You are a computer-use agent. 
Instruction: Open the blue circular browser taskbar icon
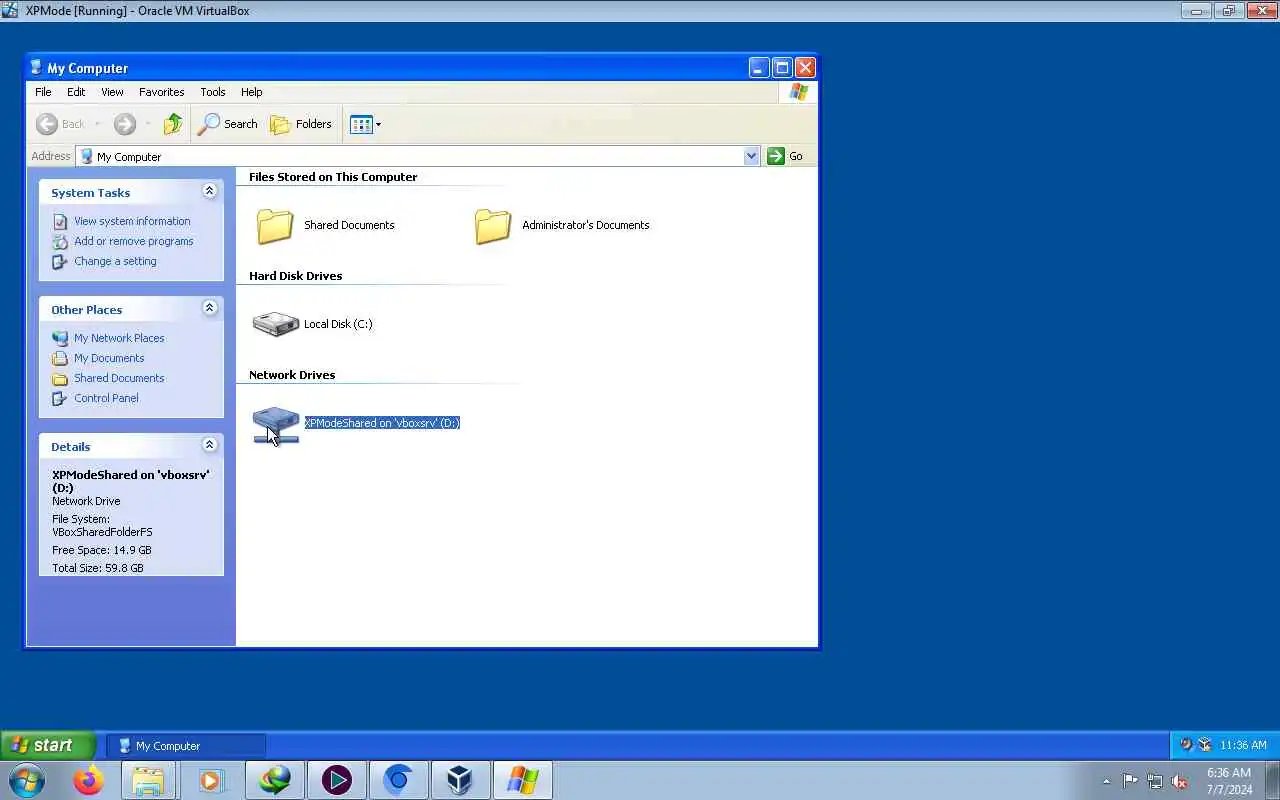[x=398, y=780]
